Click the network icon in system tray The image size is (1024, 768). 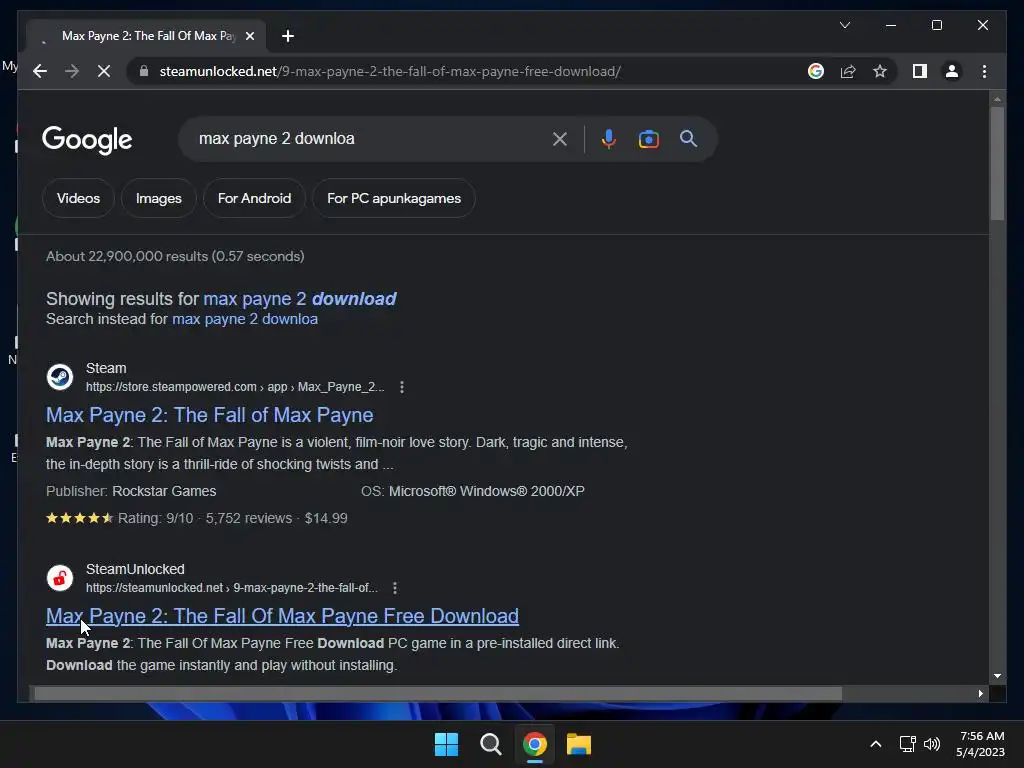coord(907,744)
